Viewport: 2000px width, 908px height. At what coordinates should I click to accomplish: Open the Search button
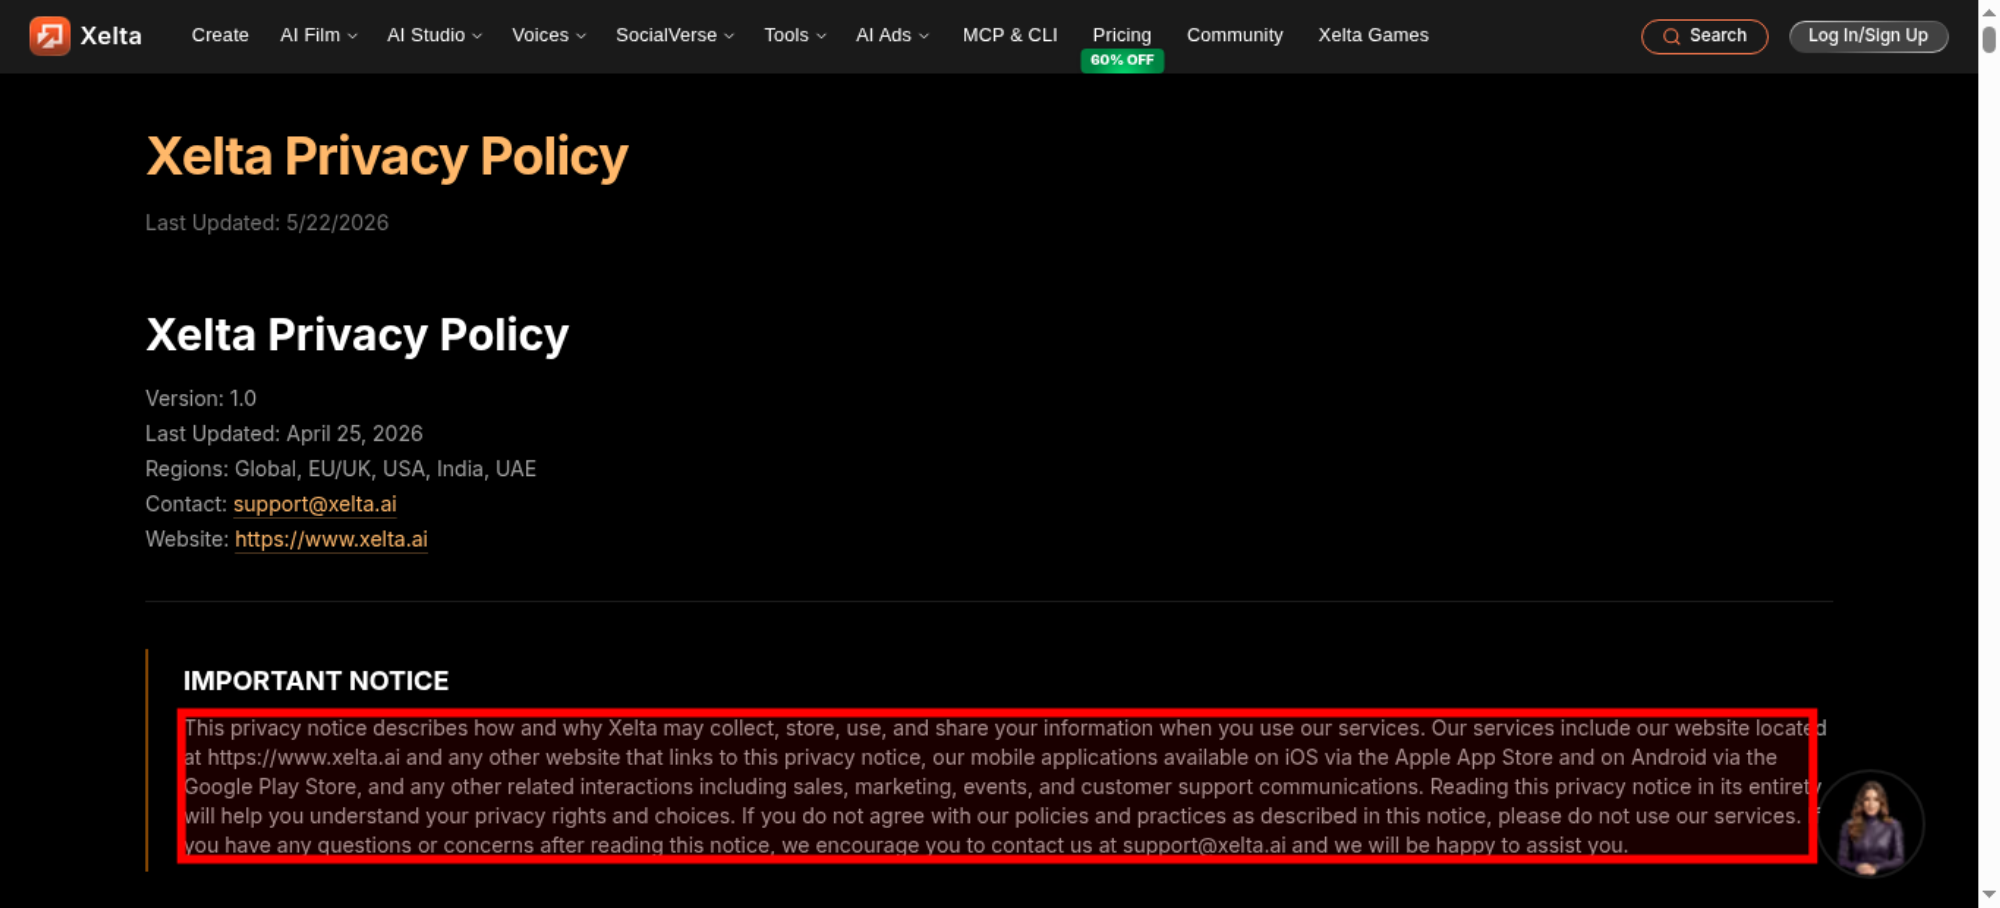pos(1705,36)
